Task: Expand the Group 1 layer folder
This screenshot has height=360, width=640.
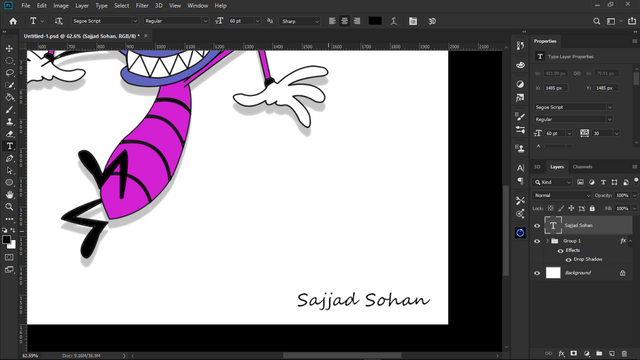Action: [x=547, y=241]
